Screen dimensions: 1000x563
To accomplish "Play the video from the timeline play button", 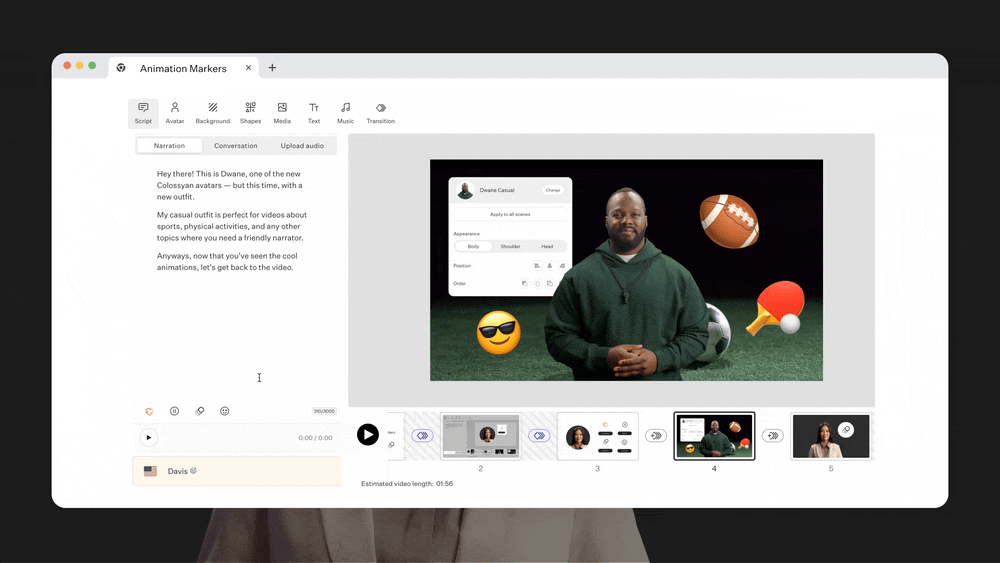I will (x=368, y=434).
